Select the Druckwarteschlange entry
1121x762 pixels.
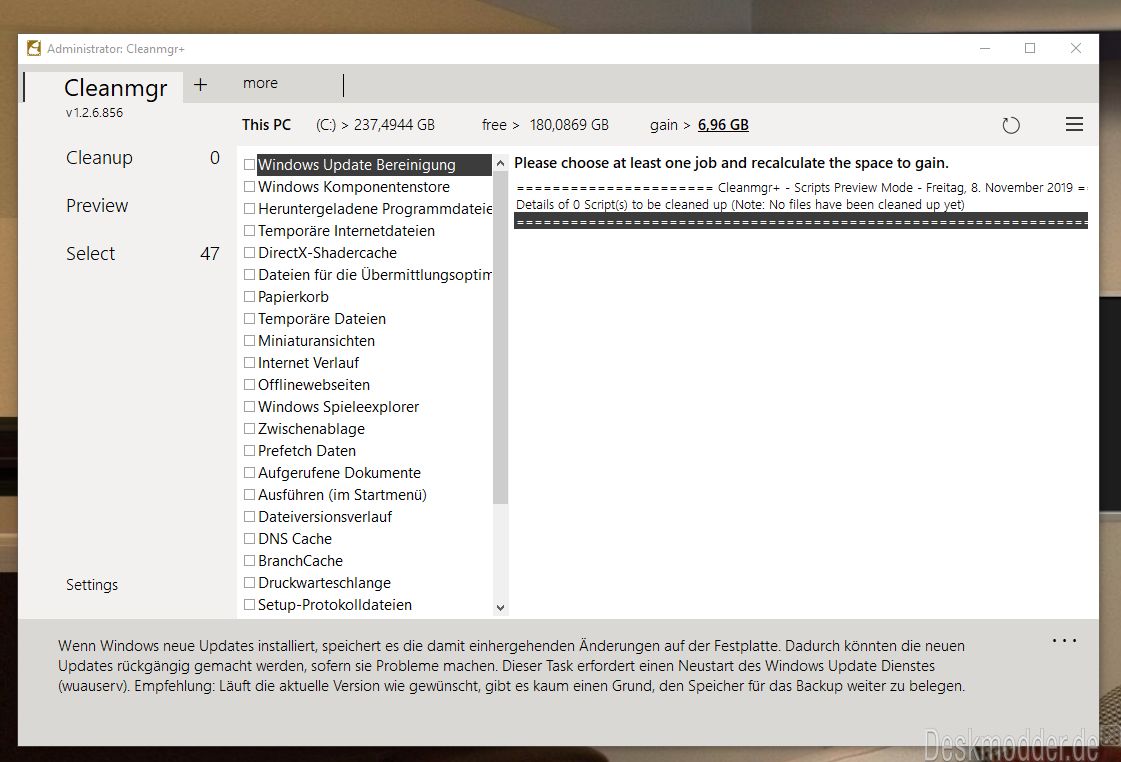coord(324,583)
